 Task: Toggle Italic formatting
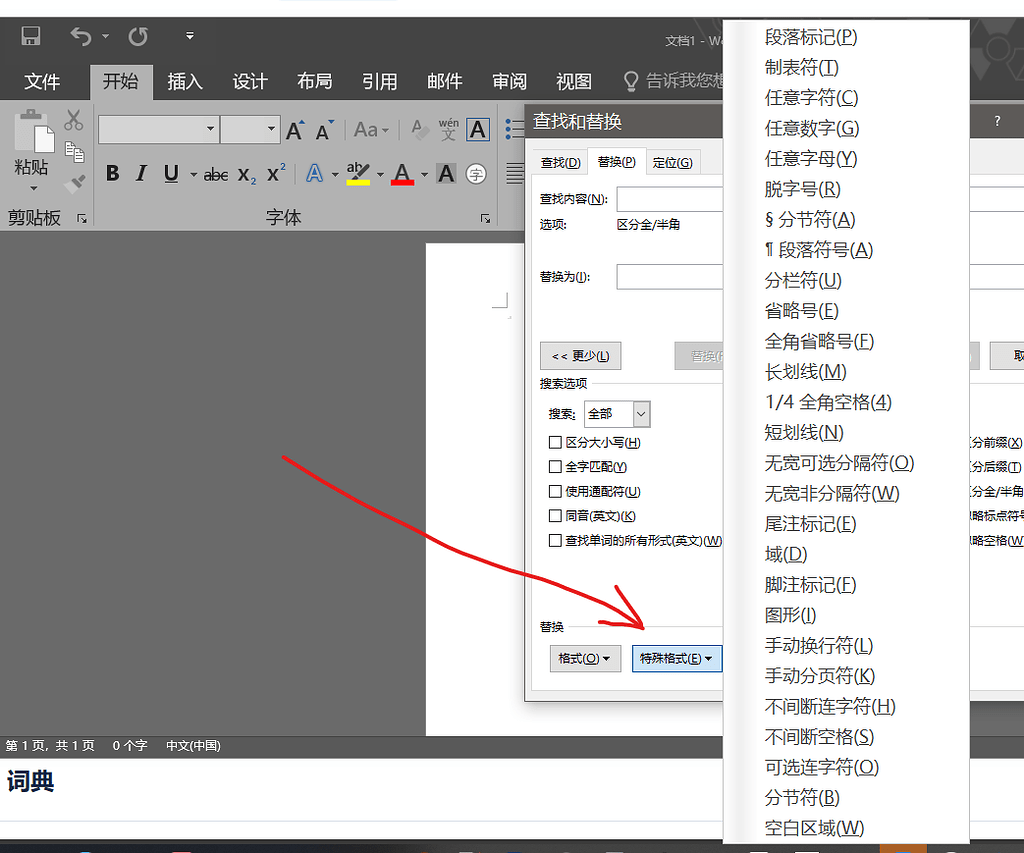[x=141, y=174]
